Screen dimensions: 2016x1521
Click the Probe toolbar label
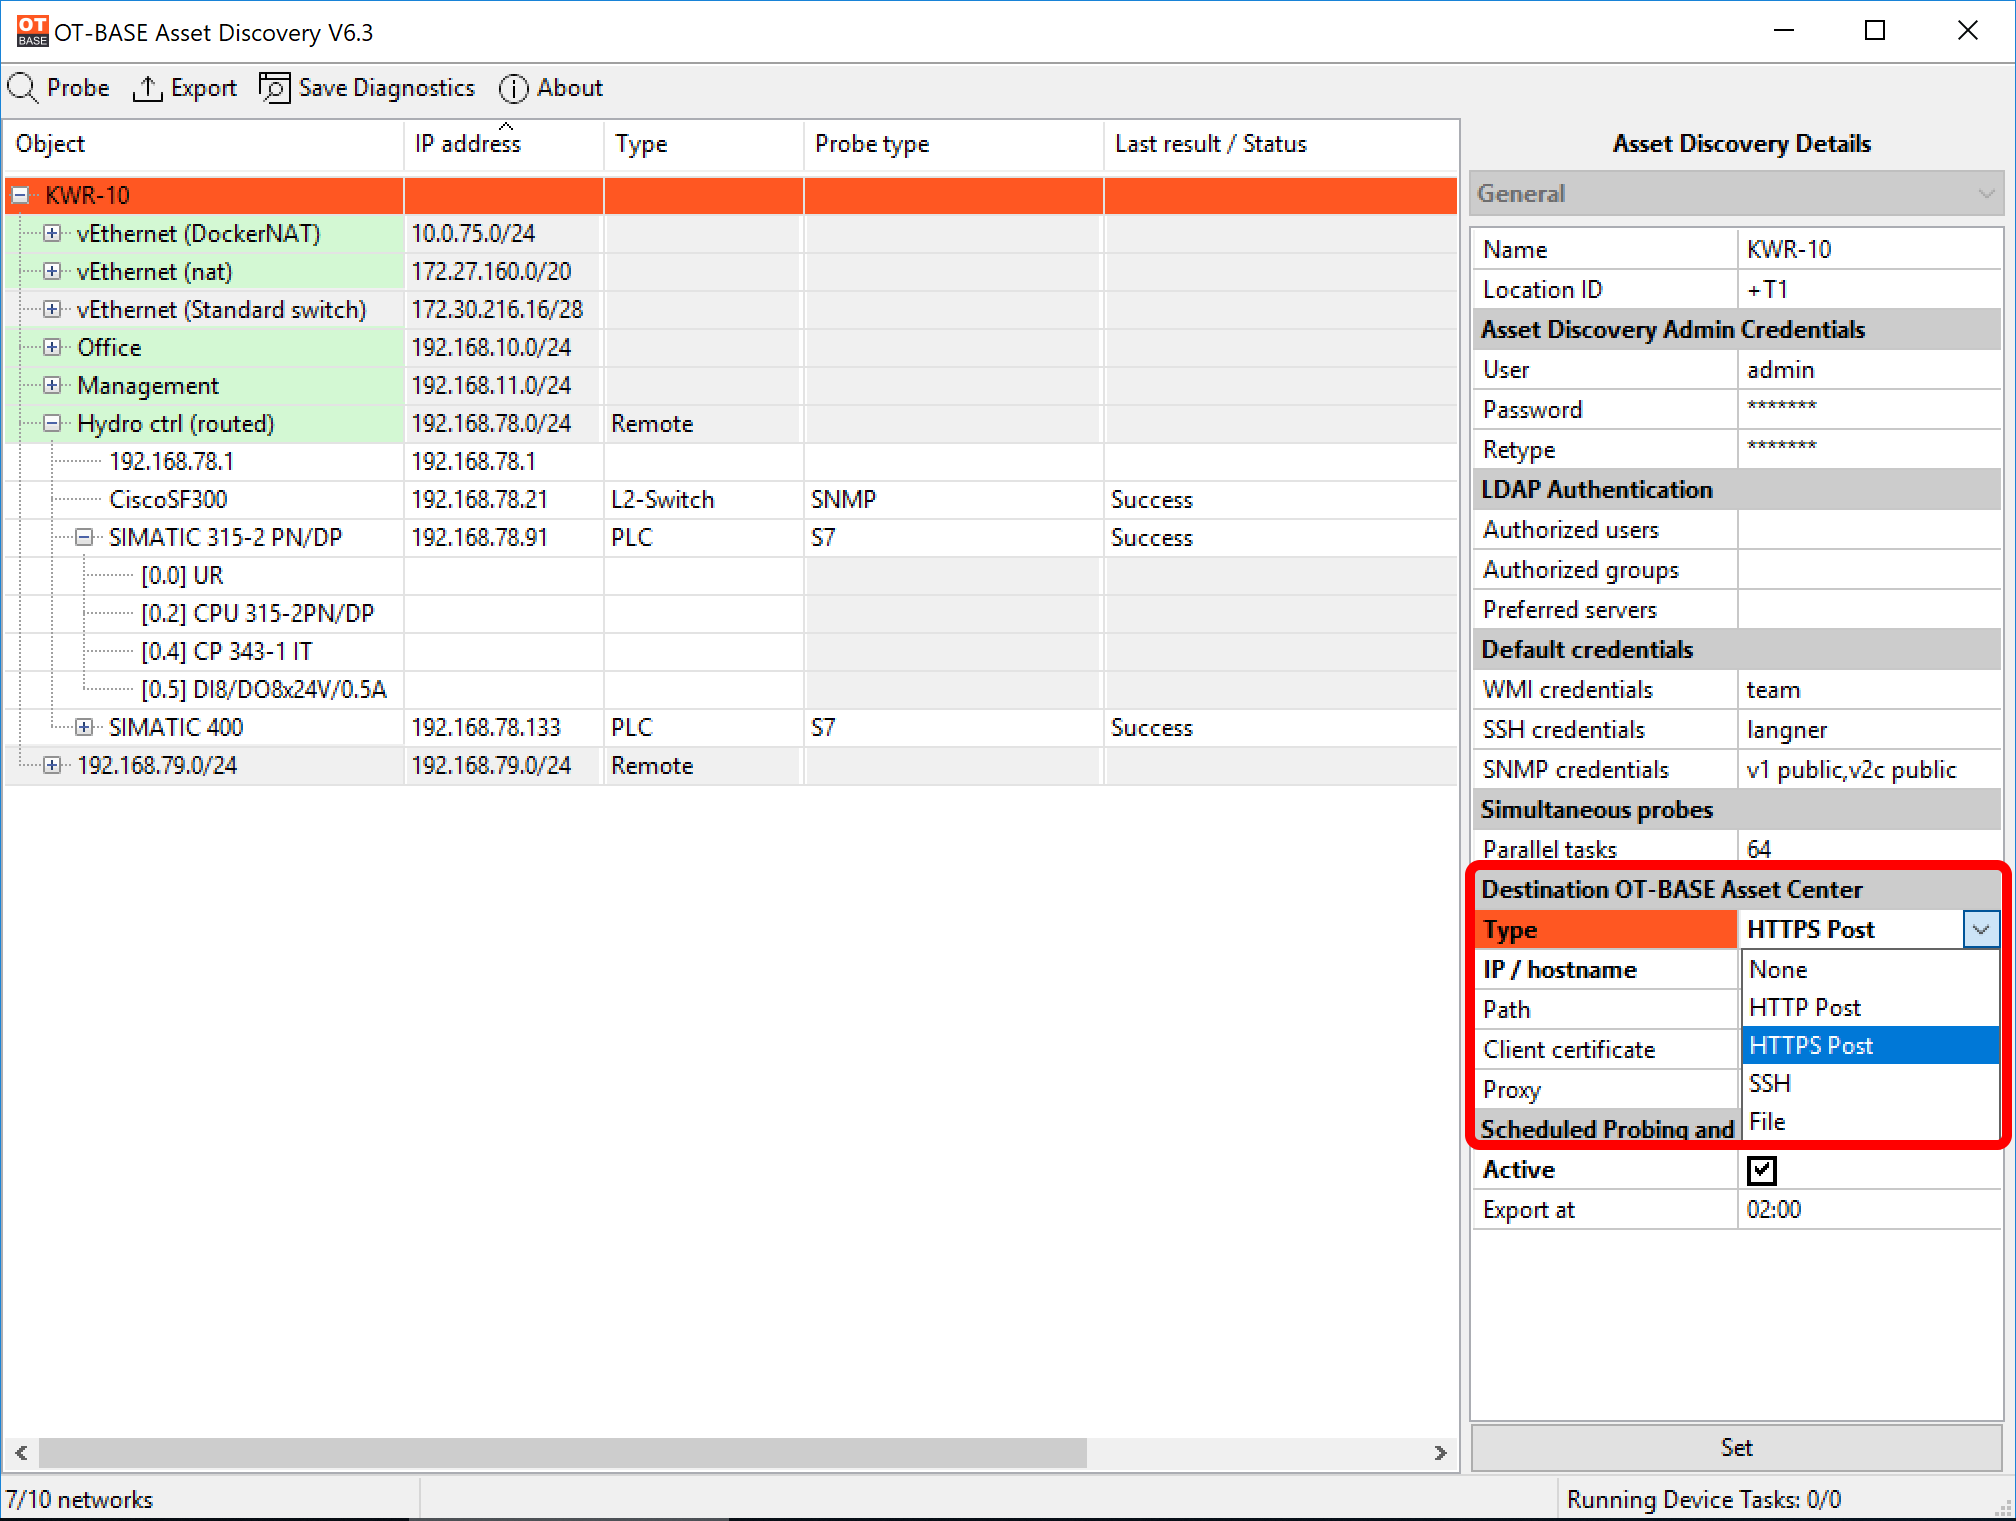(78, 88)
